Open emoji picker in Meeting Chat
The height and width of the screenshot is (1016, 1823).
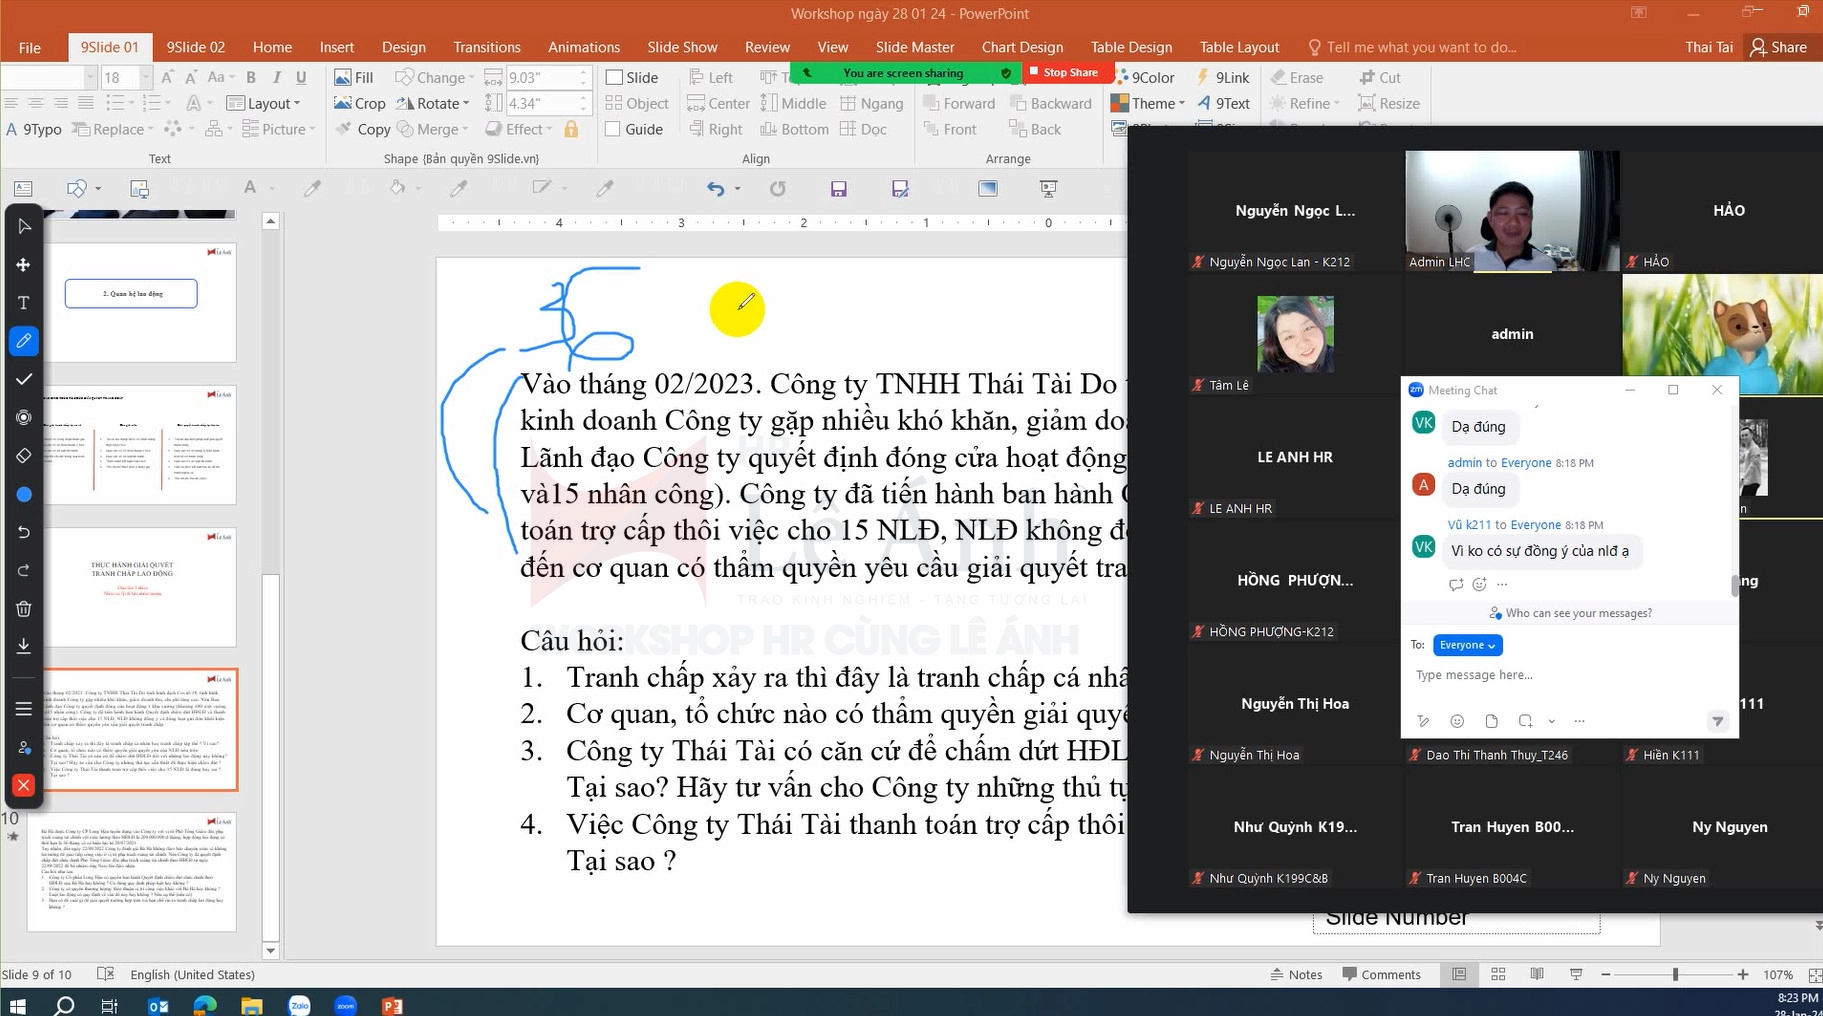click(x=1457, y=721)
